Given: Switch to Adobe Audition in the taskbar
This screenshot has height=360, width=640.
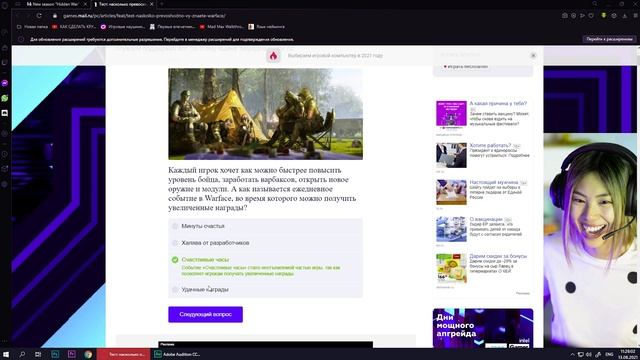Looking at the screenshot, I should point(177,354).
